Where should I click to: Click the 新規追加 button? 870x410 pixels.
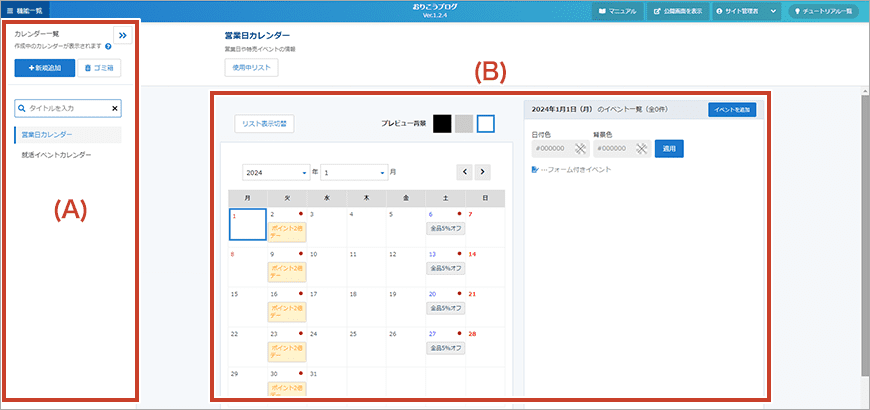(x=44, y=69)
